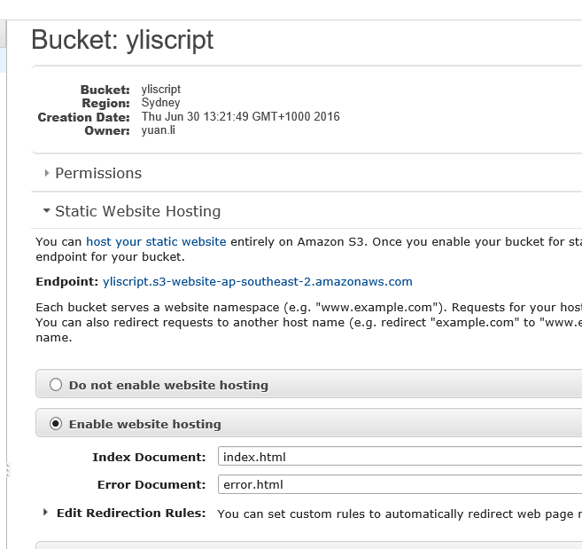Select Do not enable website hosting radio
Screen dimensions: 582x549
coord(56,385)
